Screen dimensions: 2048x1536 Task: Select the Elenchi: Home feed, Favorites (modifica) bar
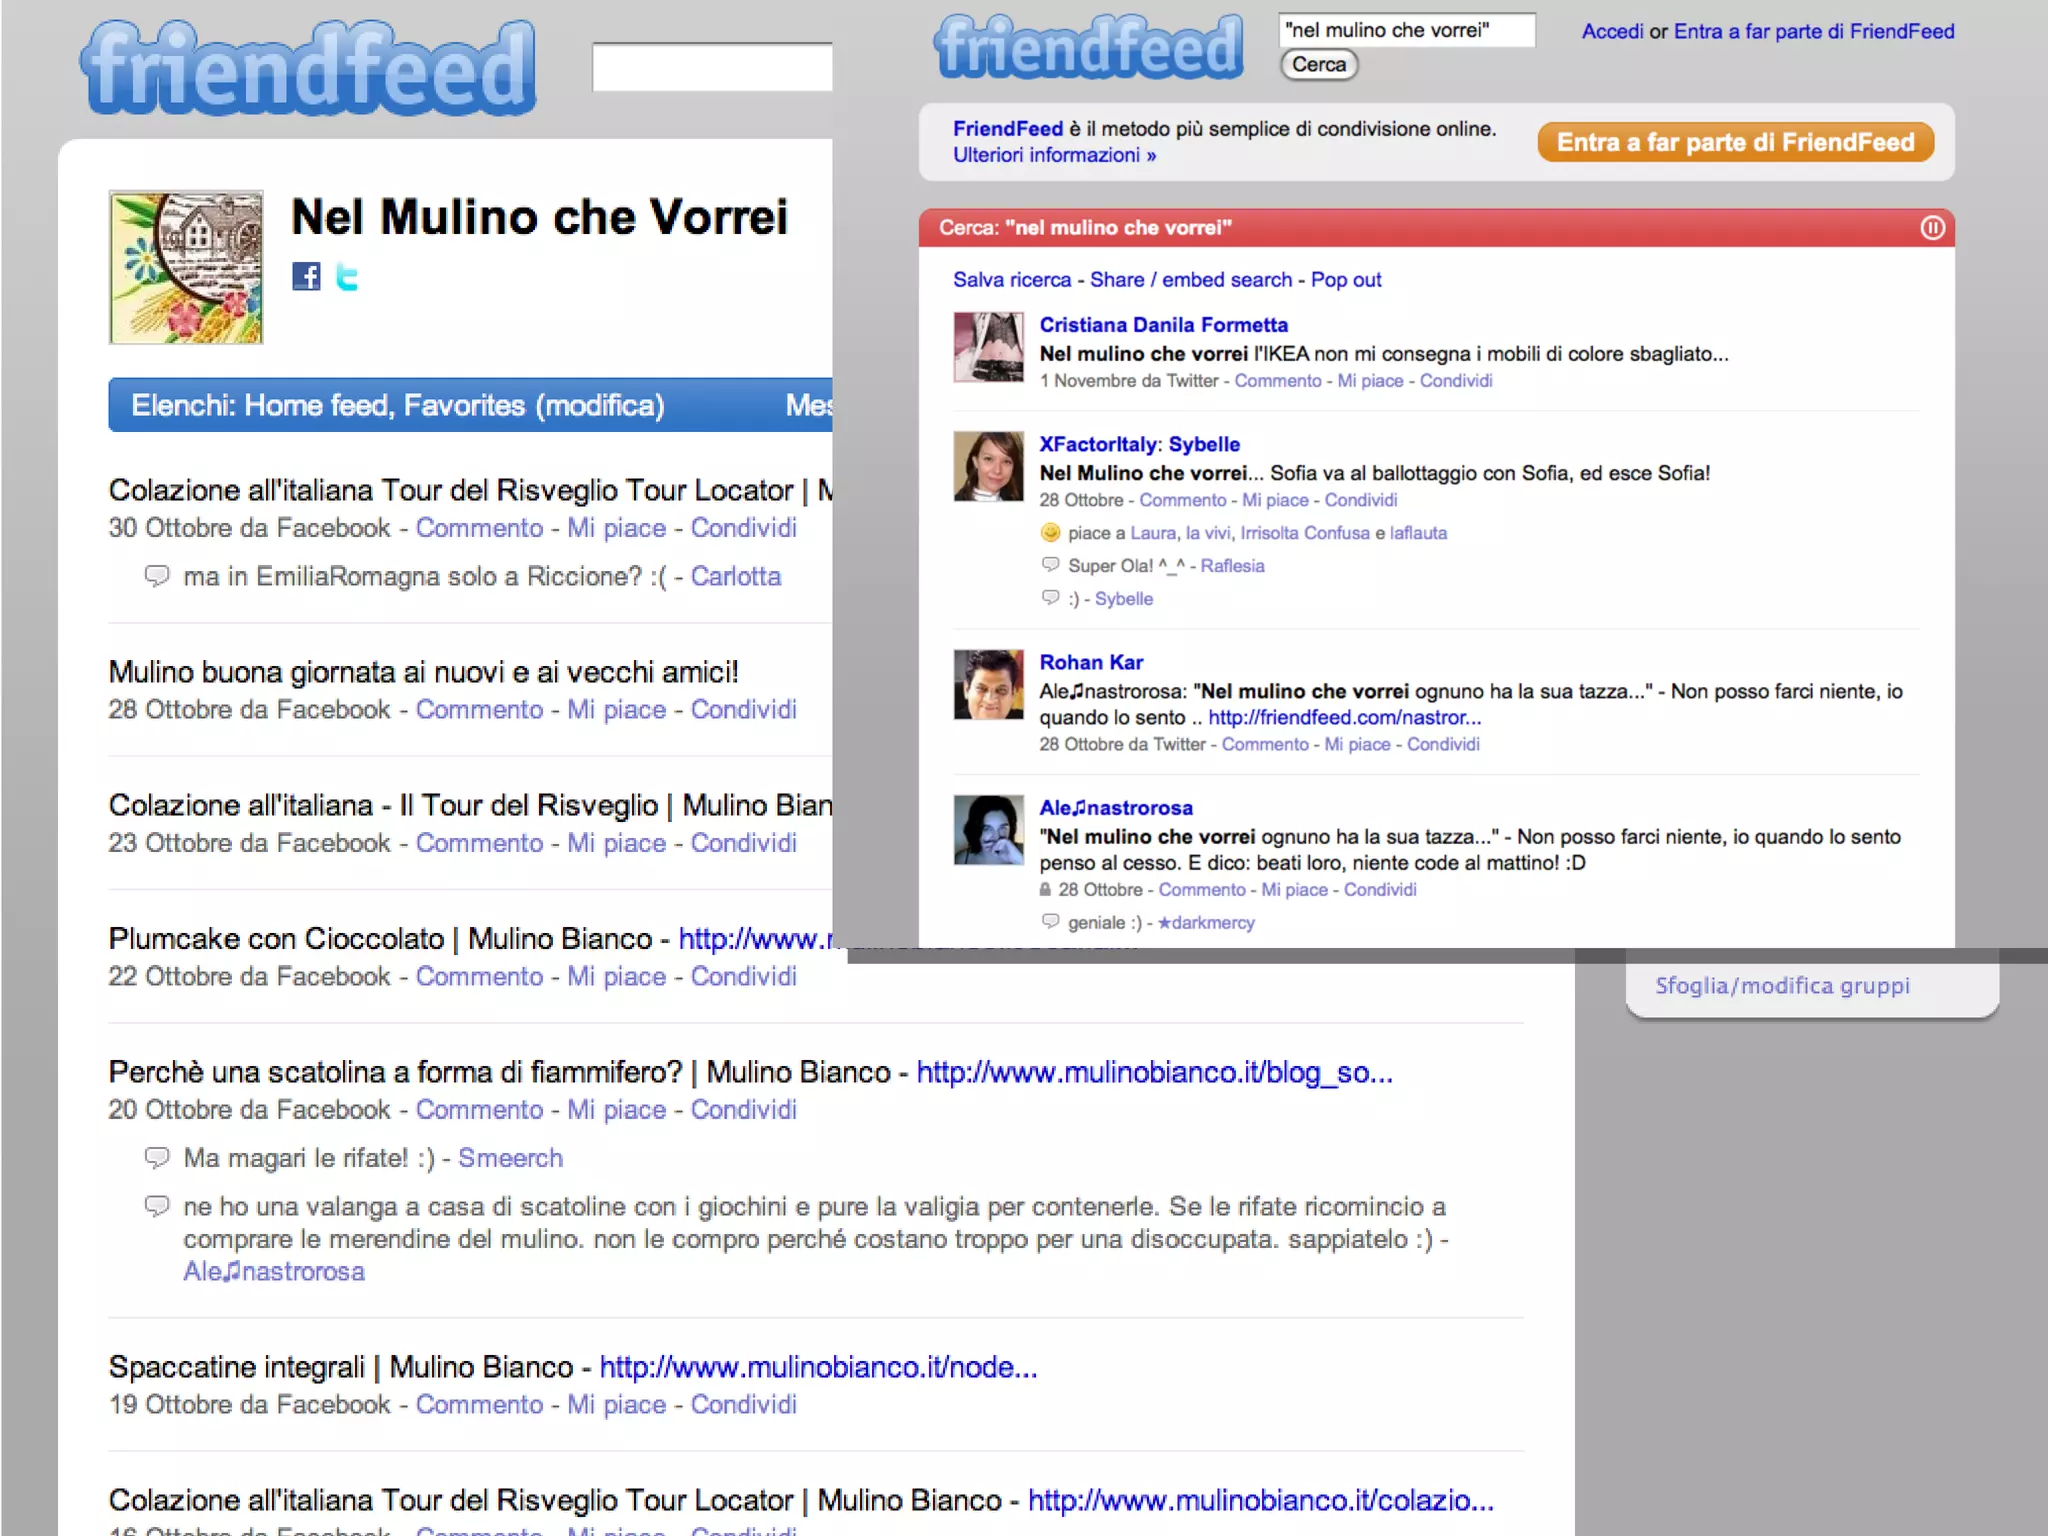pyautogui.click(x=470, y=405)
